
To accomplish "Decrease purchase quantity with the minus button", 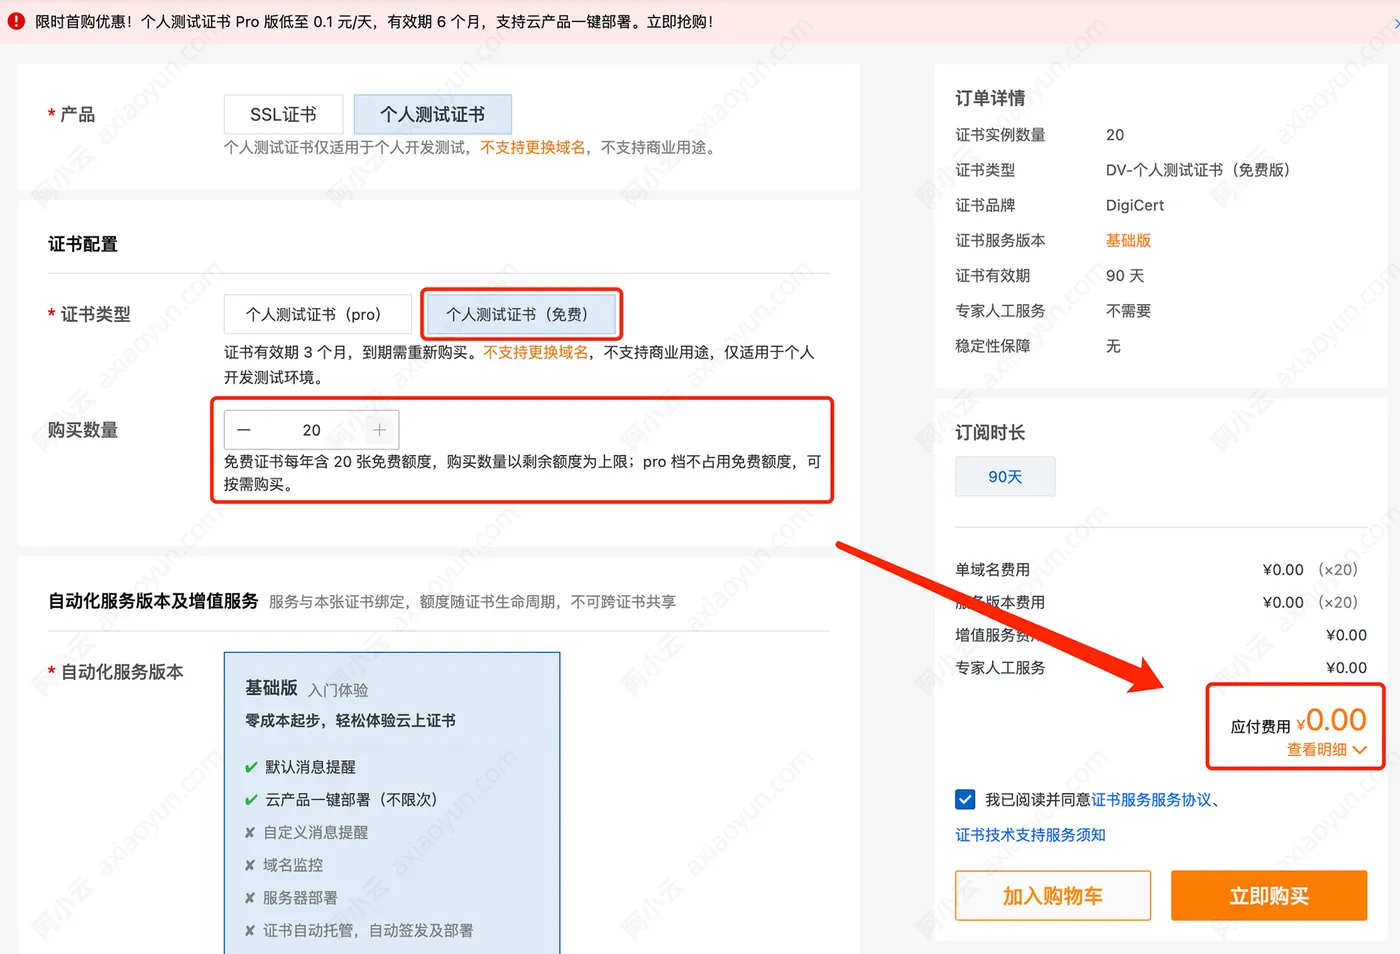I will pyautogui.click(x=244, y=430).
